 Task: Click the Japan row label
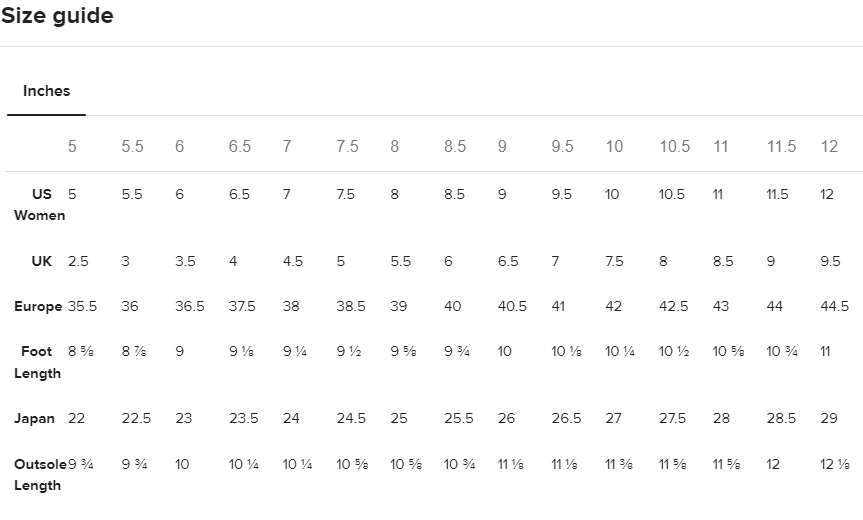coord(35,419)
